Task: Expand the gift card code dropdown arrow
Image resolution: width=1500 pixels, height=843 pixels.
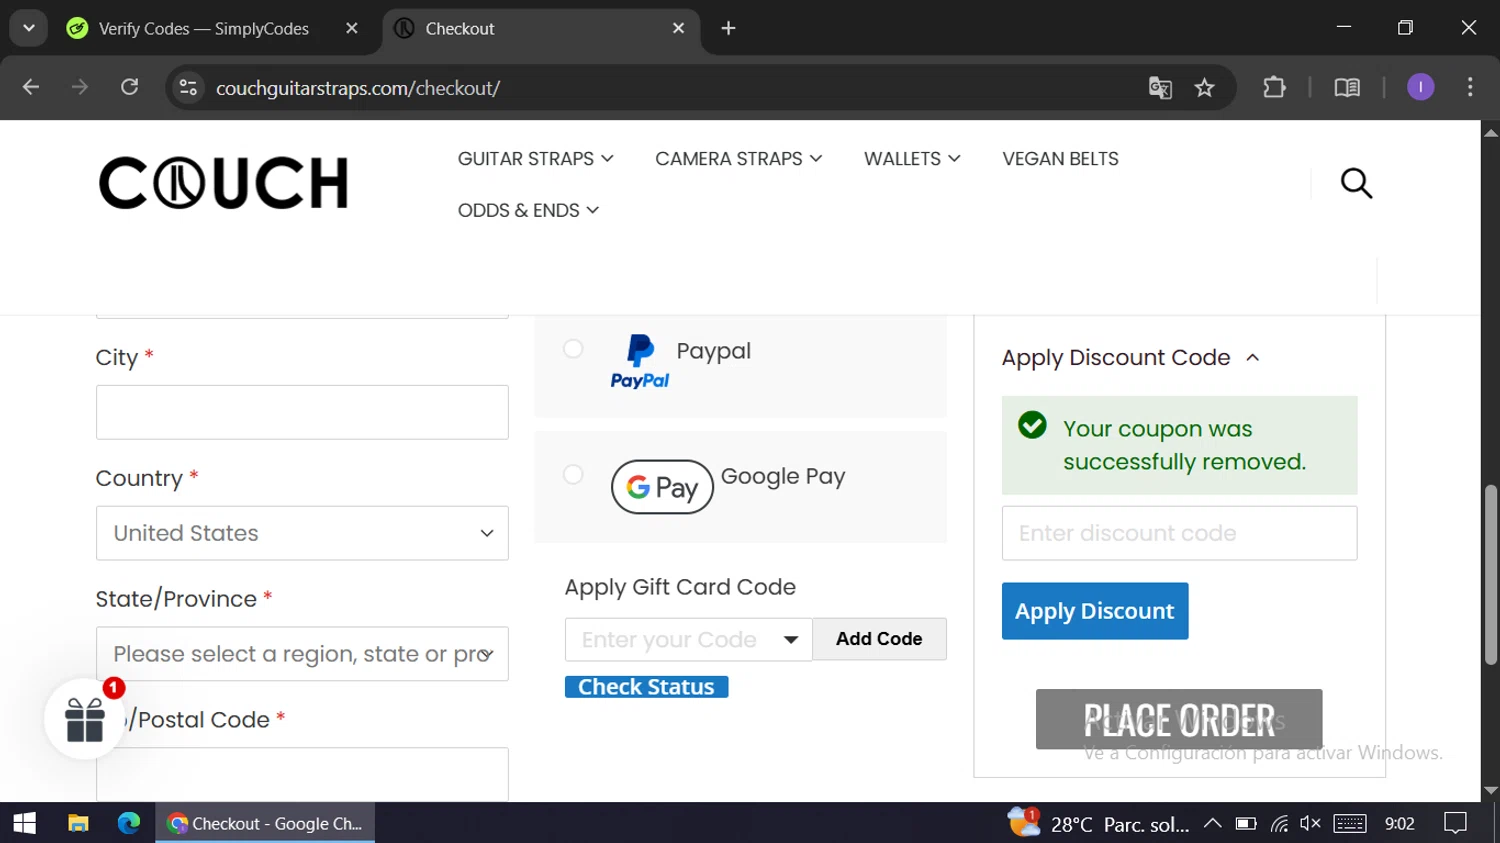Action: [791, 640]
